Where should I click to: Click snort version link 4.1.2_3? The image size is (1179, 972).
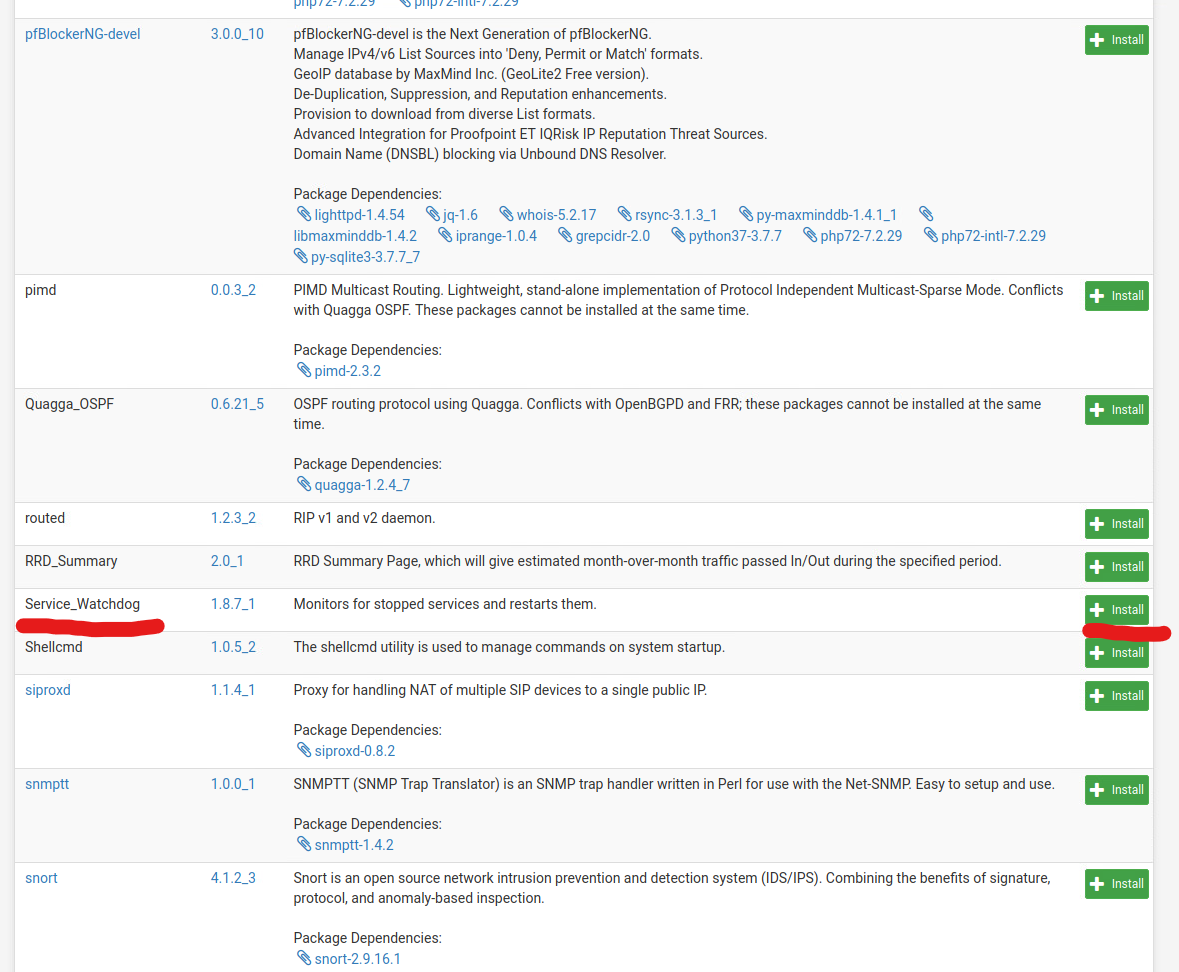[x=233, y=878]
